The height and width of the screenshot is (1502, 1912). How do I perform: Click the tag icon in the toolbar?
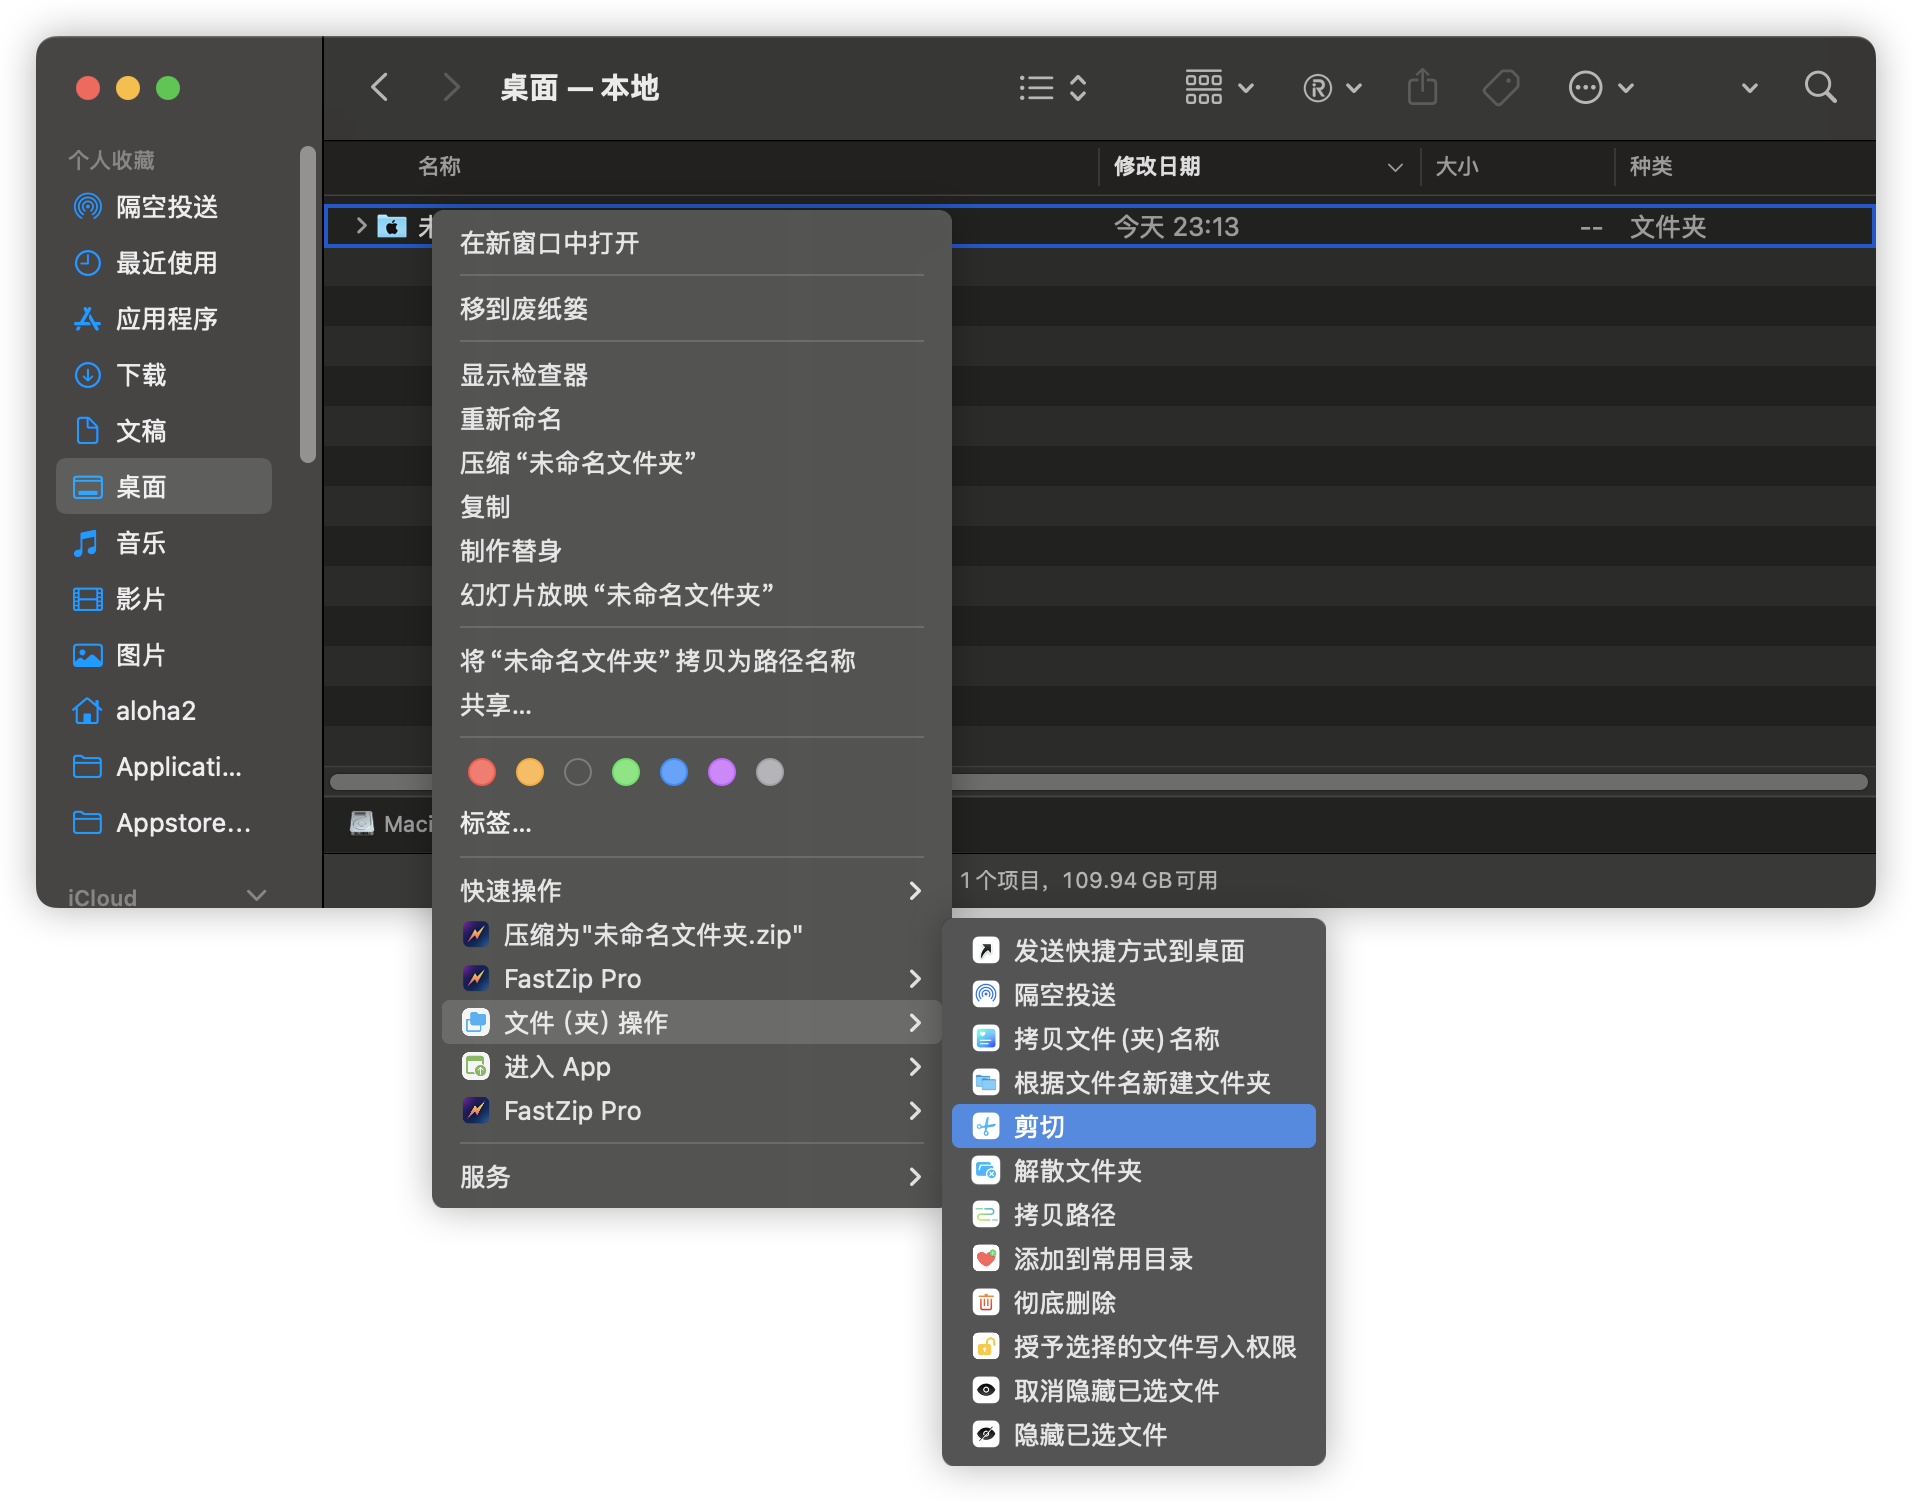(1501, 88)
